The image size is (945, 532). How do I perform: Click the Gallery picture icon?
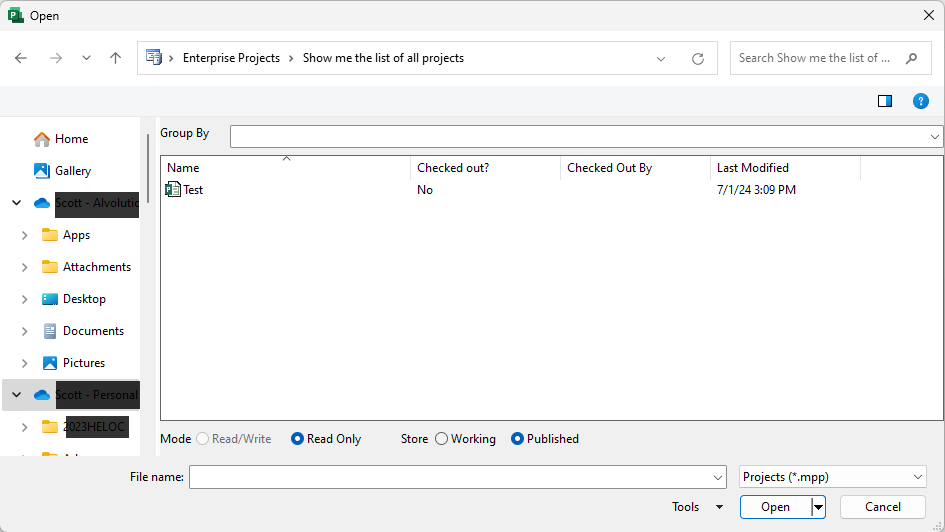42,171
